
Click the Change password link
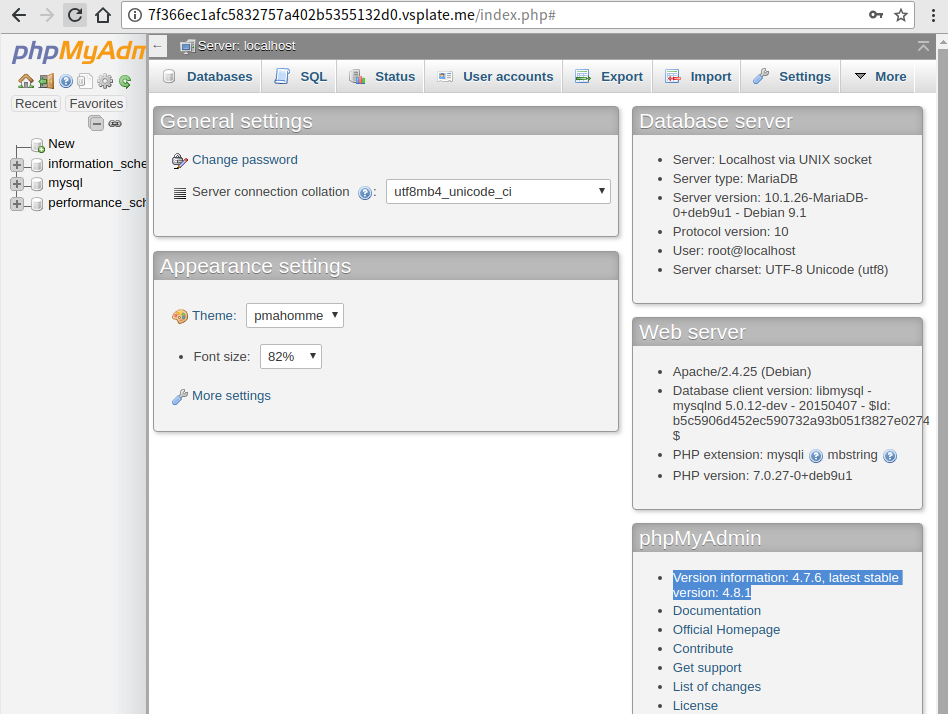click(x=245, y=160)
